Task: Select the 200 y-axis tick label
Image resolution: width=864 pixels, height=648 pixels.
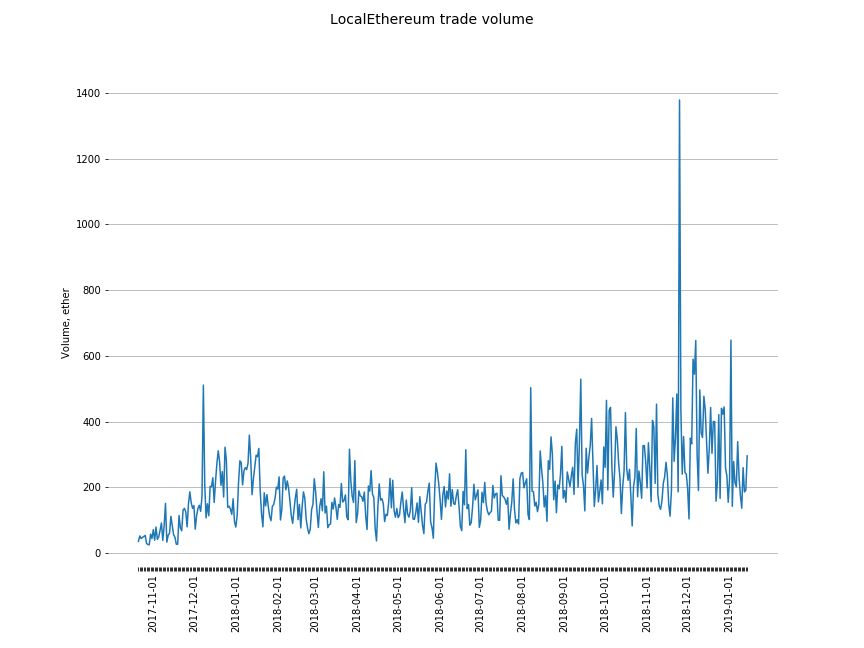Action: pos(91,488)
